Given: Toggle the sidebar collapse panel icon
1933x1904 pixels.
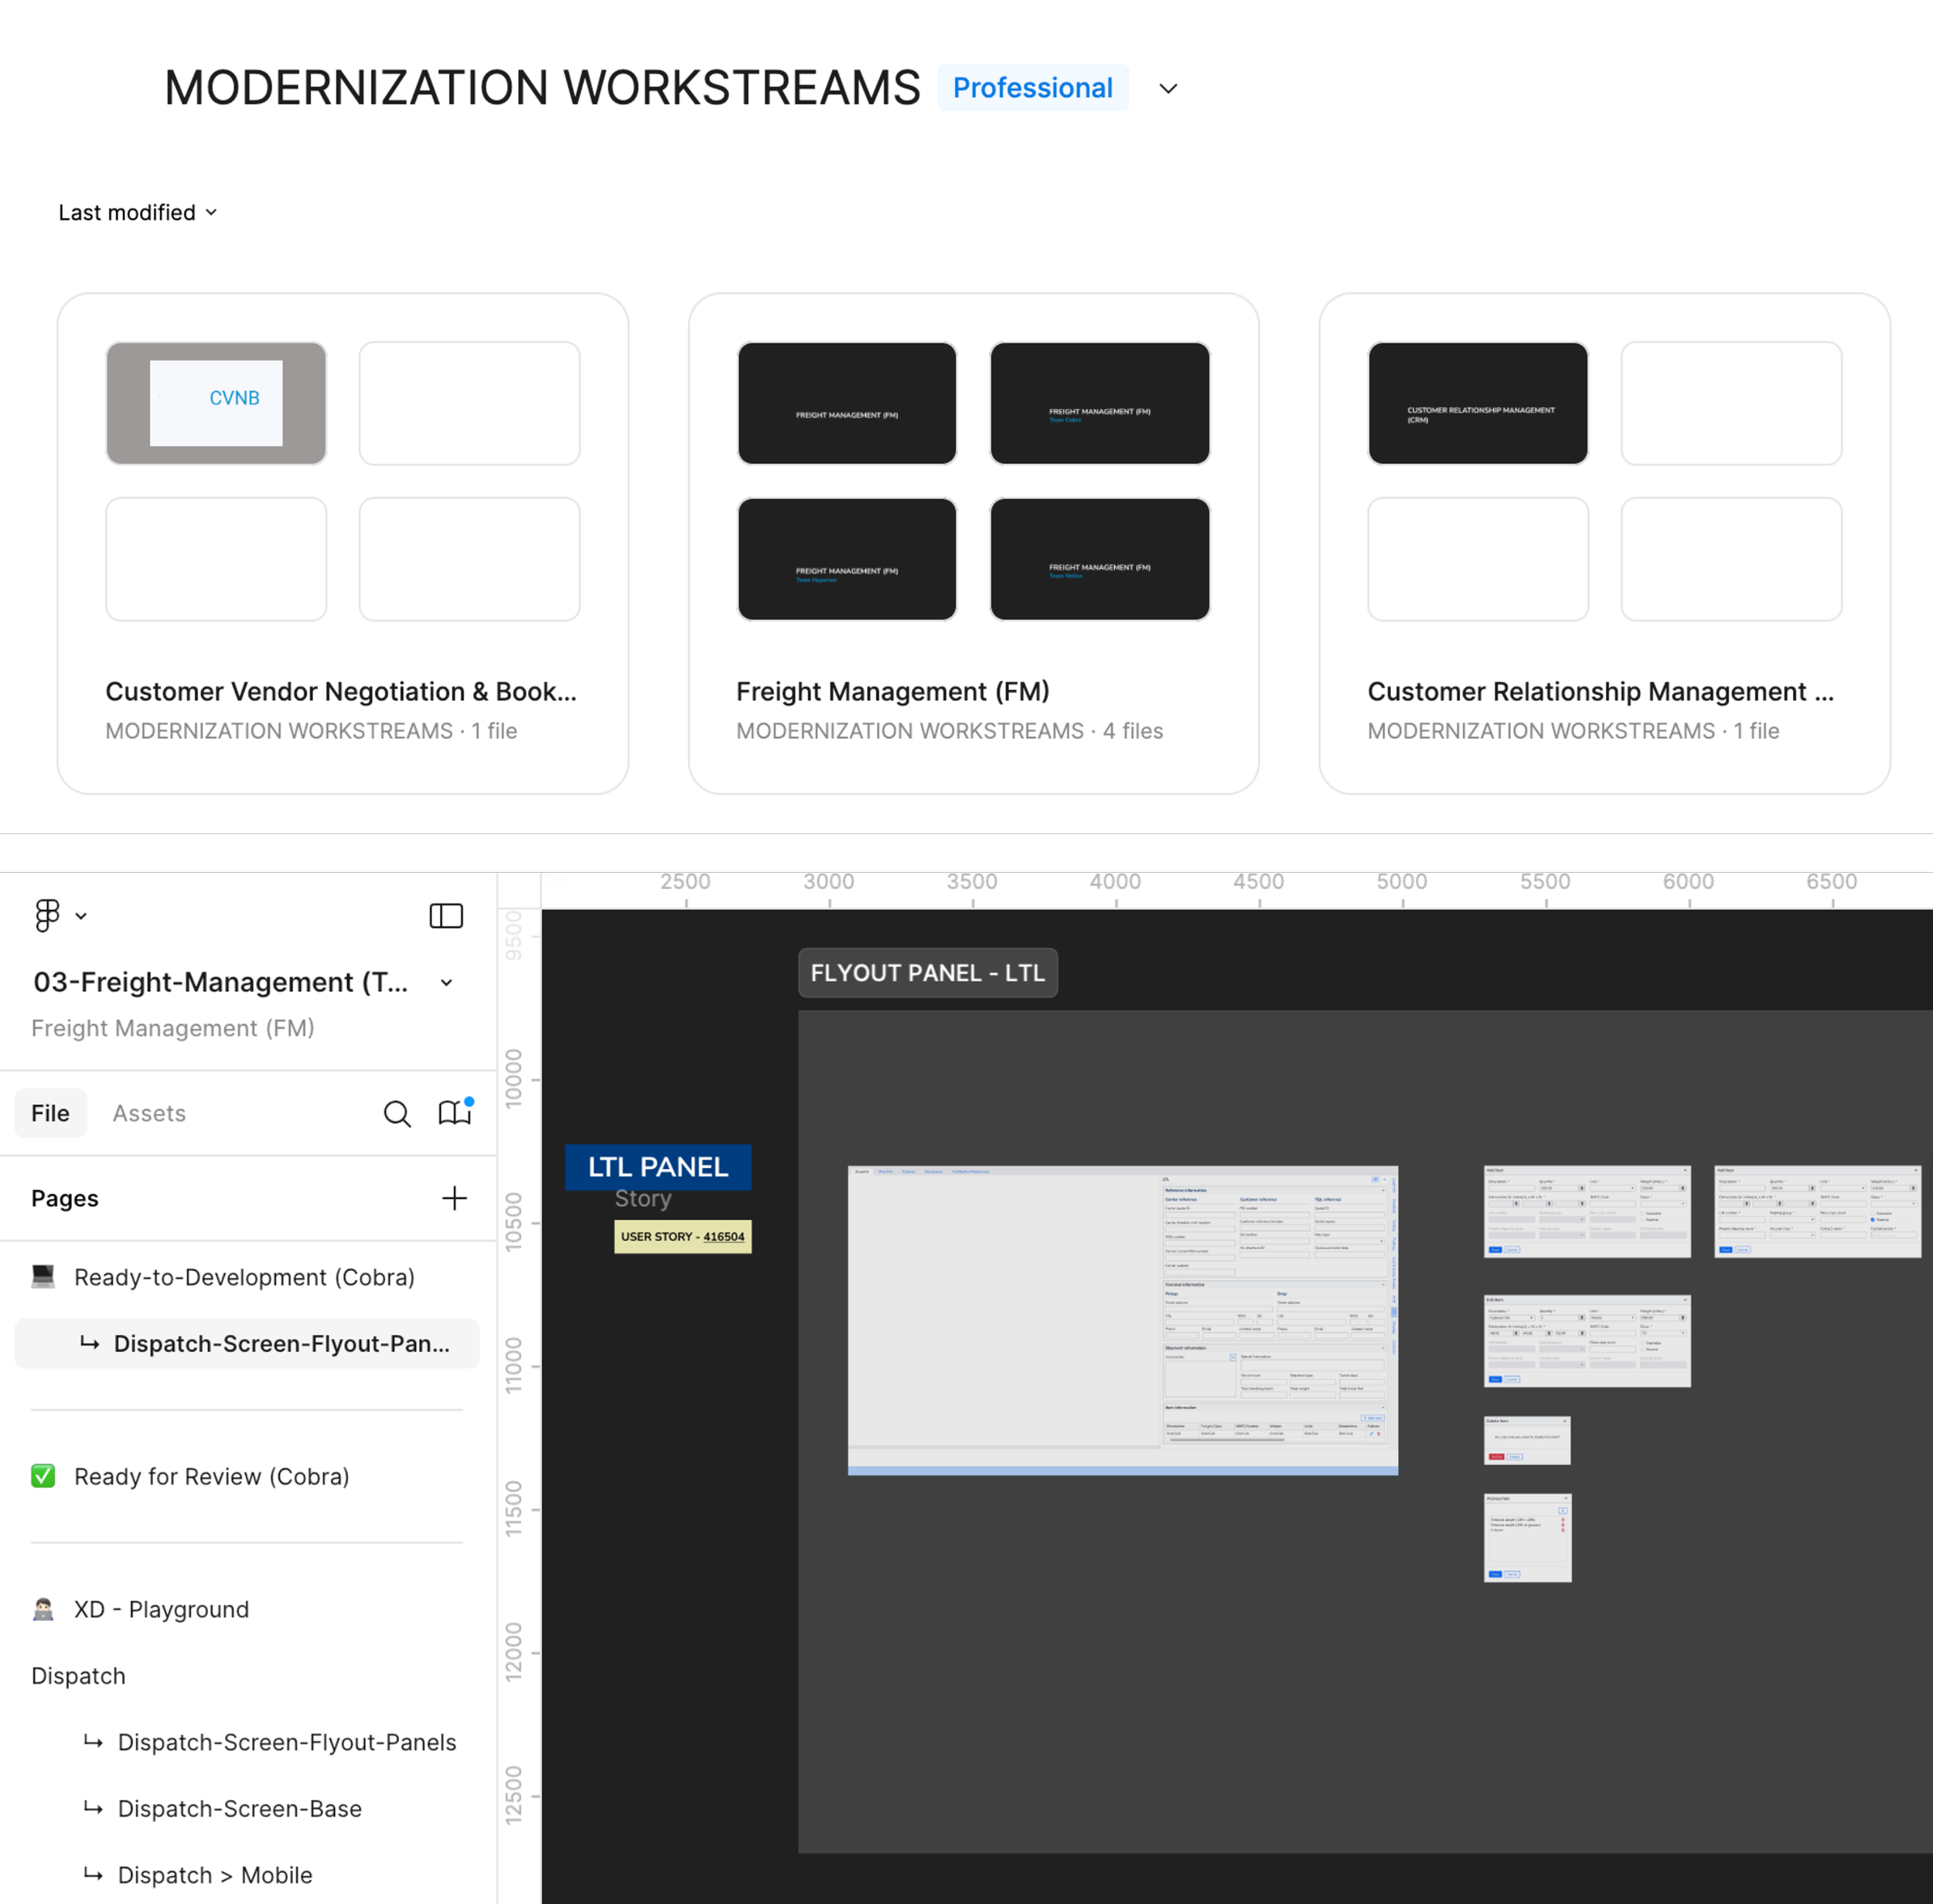Looking at the screenshot, I should 446,915.
